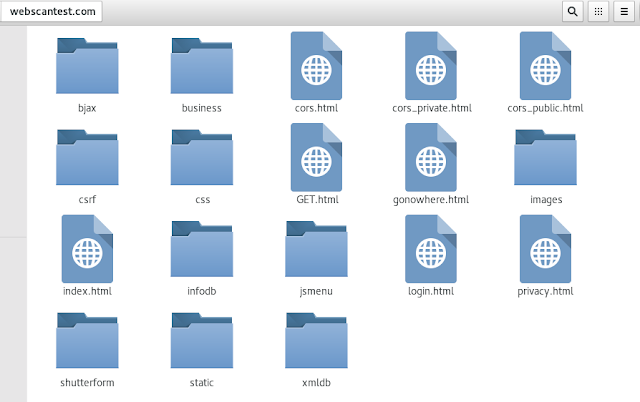Click the 'infodb' folder name label
Viewport: 640px width, 402px height.
click(202, 291)
